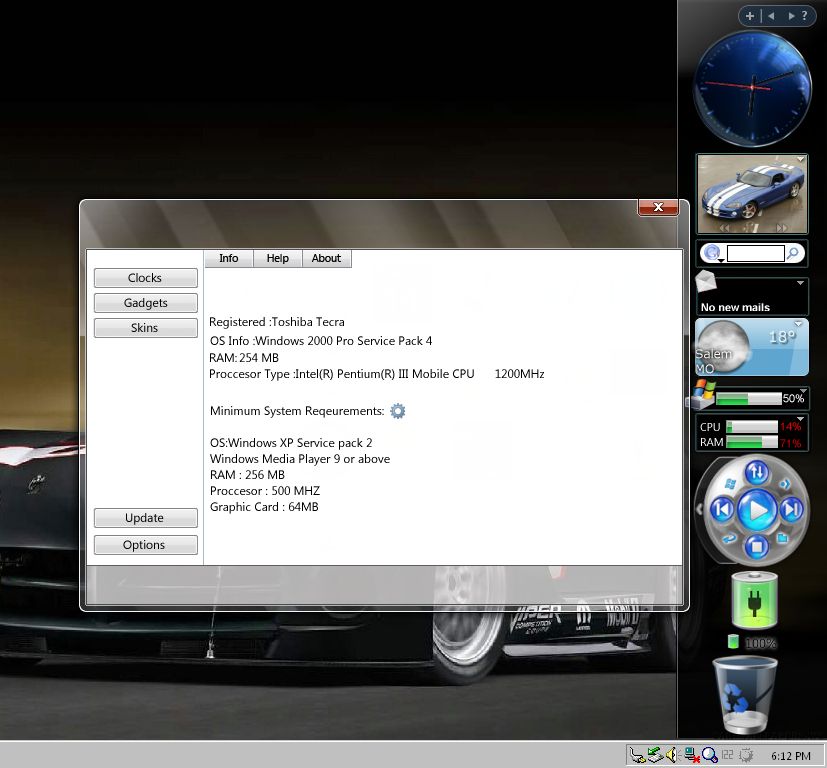Switch to the About tab
This screenshot has width=827, height=768.
(x=326, y=258)
